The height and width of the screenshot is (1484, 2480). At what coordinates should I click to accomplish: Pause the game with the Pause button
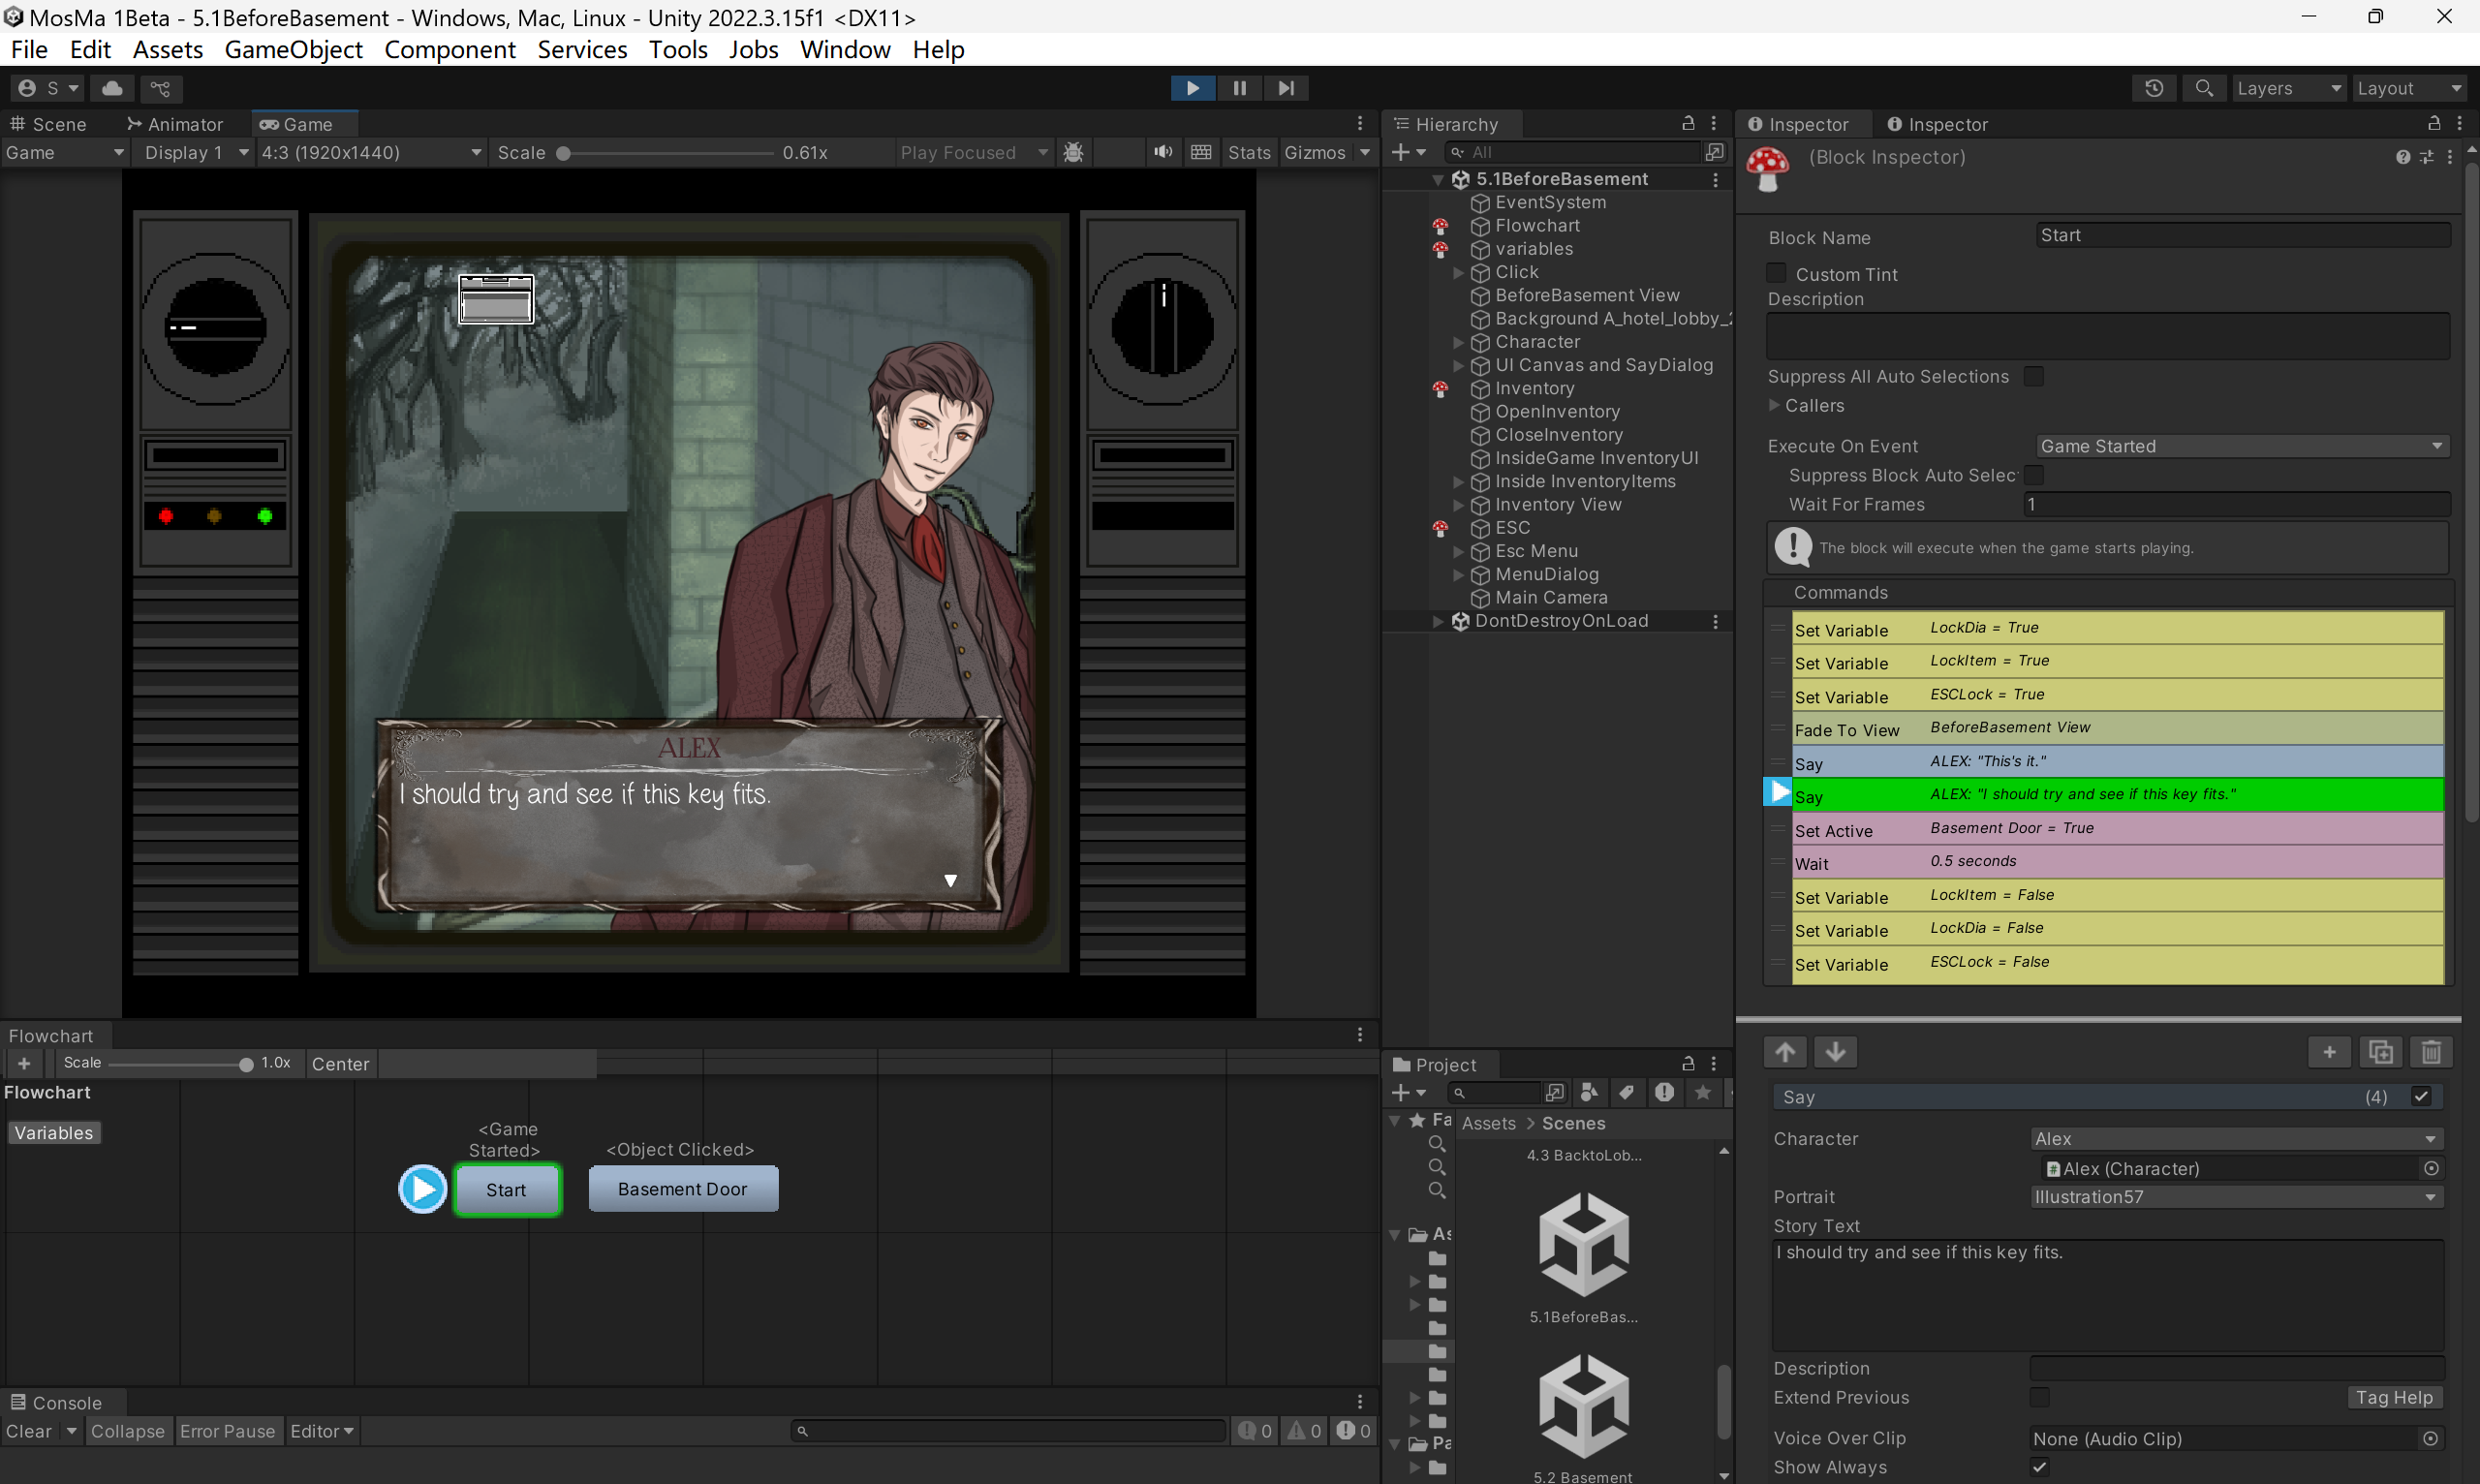(x=1239, y=88)
